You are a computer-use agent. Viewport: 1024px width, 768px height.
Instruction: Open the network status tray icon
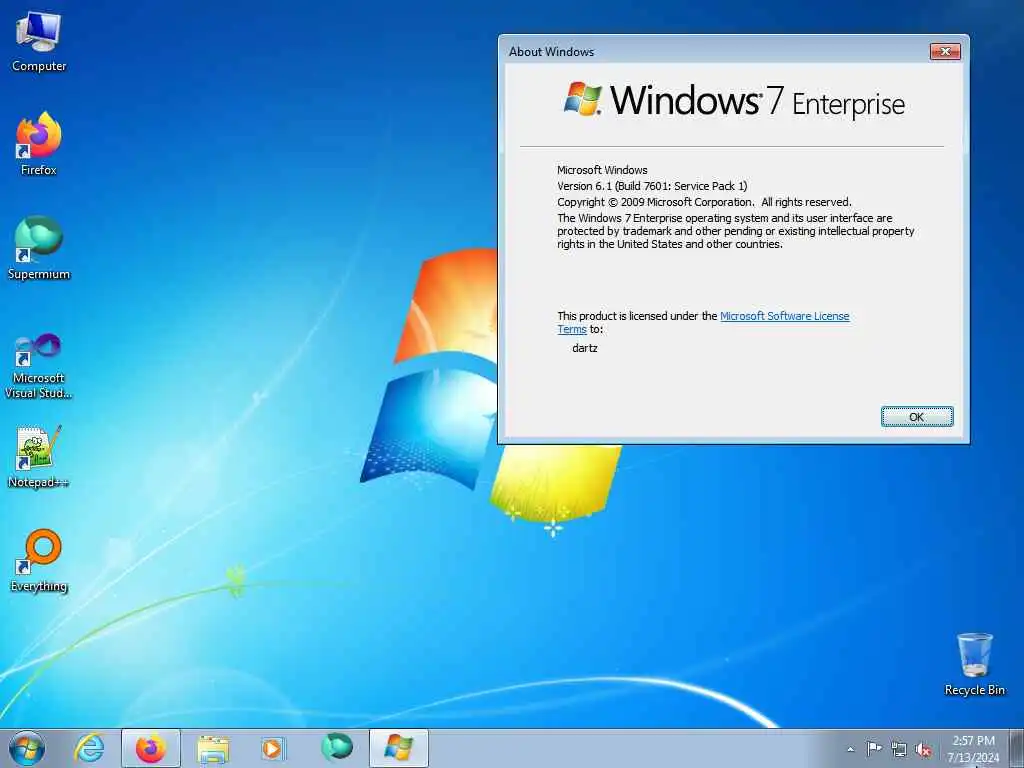[x=899, y=749]
